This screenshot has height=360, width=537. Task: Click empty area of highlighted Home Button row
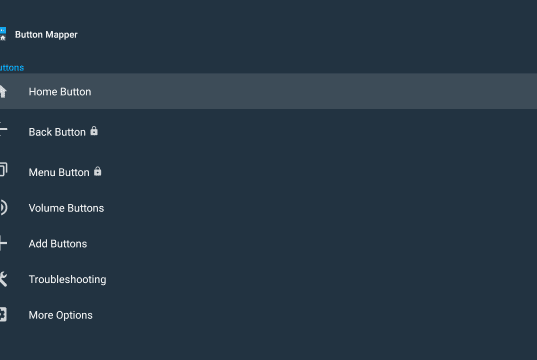[x=308, y=91]
